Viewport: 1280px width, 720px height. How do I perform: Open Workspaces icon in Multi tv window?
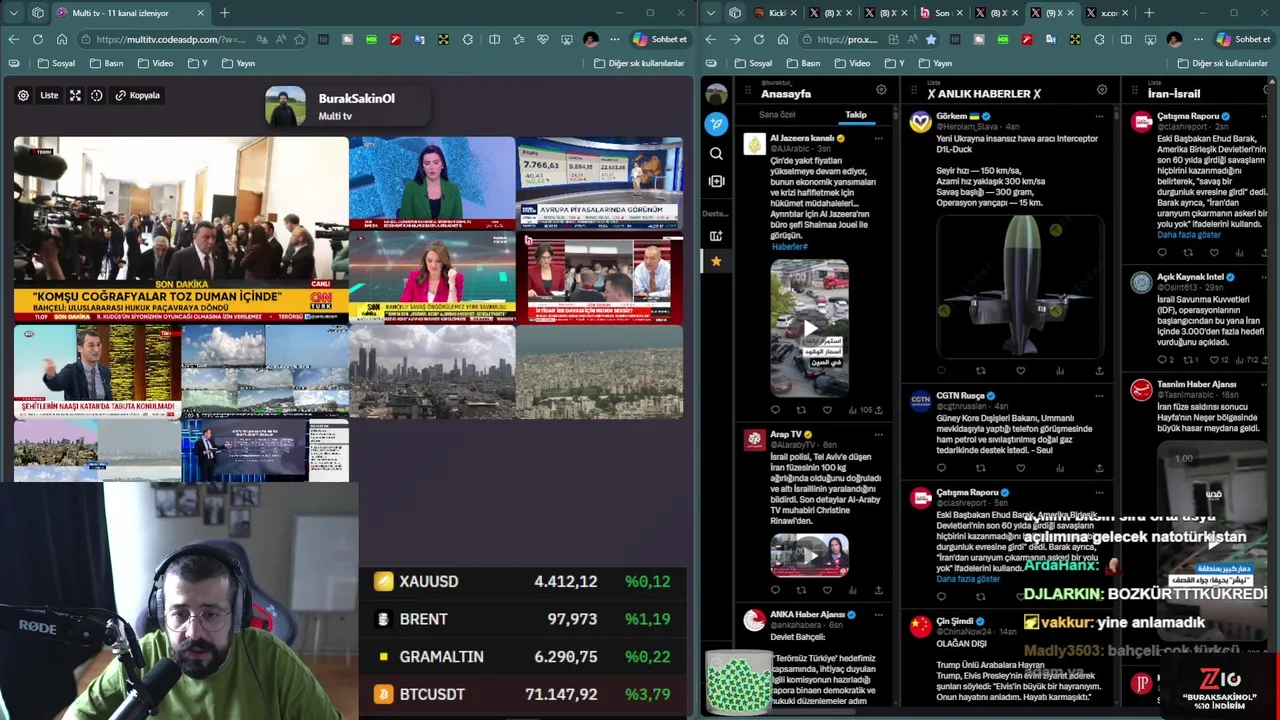coord(38,13)
